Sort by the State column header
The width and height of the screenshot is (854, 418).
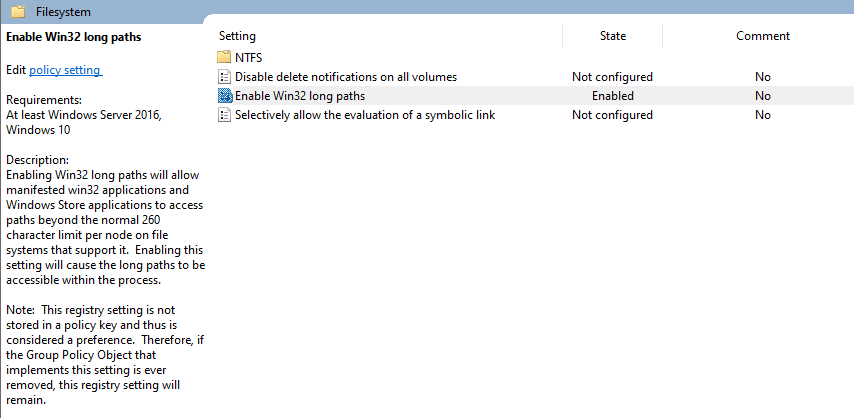[x=612, y=36]
